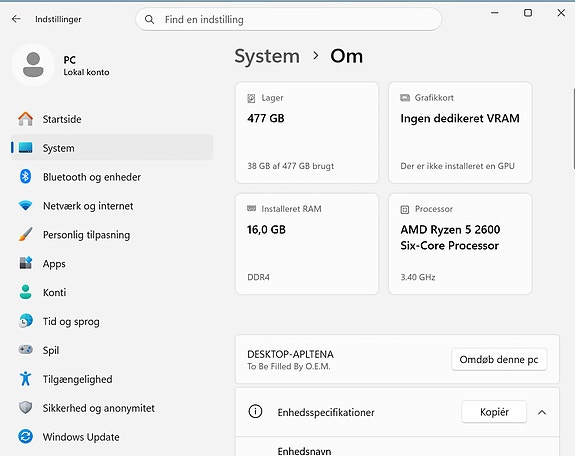
Task: Click the PC Lokal konto profile avatar
Action: [33, 65]
